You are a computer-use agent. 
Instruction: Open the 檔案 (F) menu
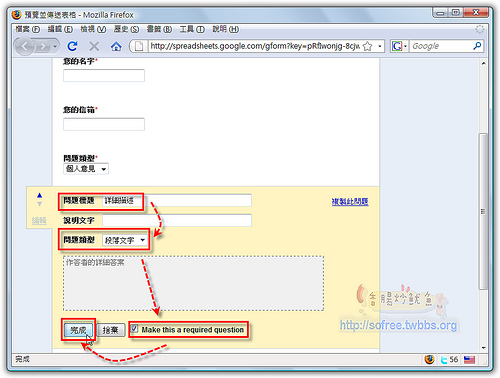coord(27,29)
